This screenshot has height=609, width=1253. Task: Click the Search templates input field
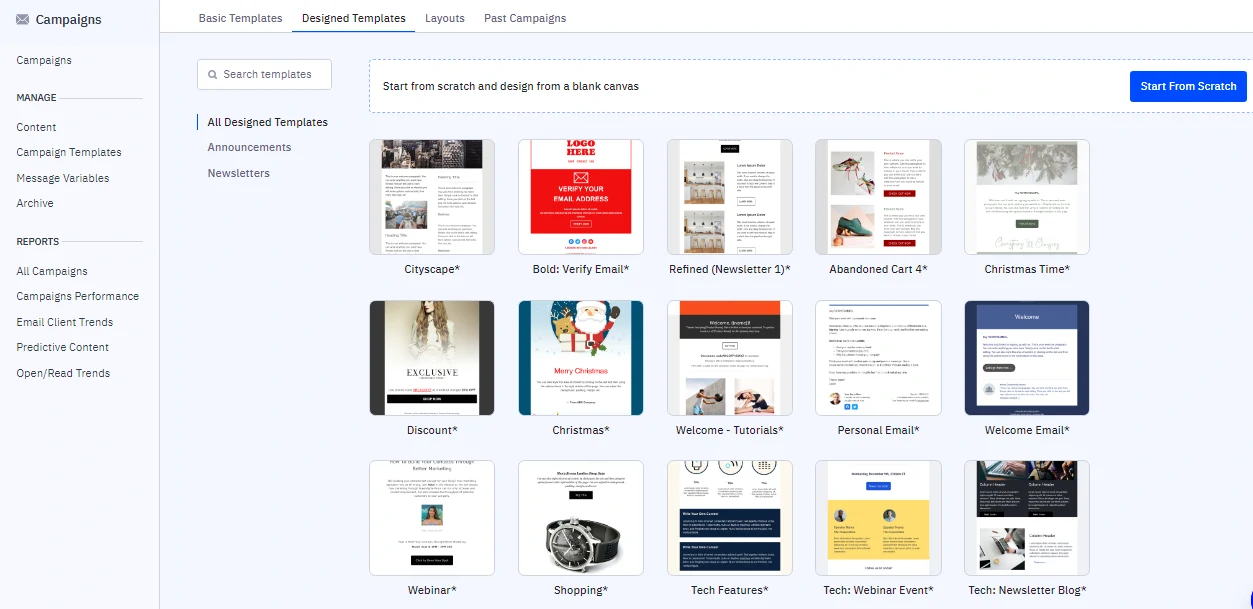click(x=265, y=74)
